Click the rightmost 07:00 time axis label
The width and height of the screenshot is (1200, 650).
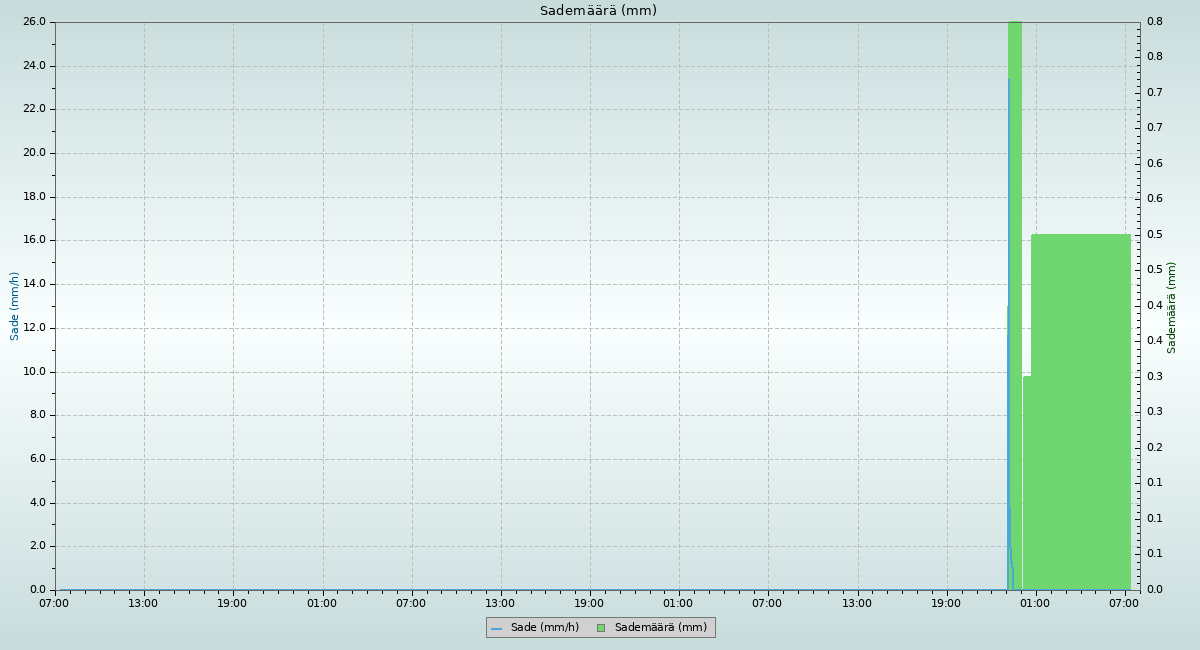1124,603
